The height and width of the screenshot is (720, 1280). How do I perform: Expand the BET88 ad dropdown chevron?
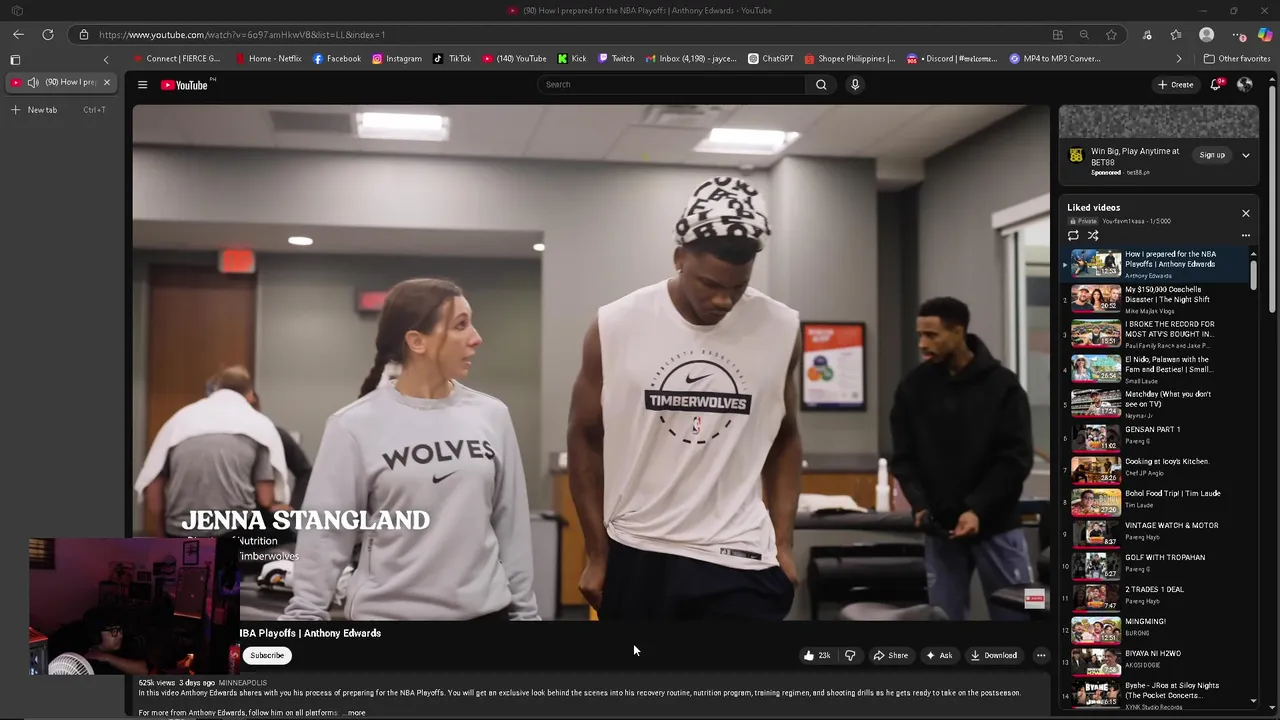[1246, 155]
